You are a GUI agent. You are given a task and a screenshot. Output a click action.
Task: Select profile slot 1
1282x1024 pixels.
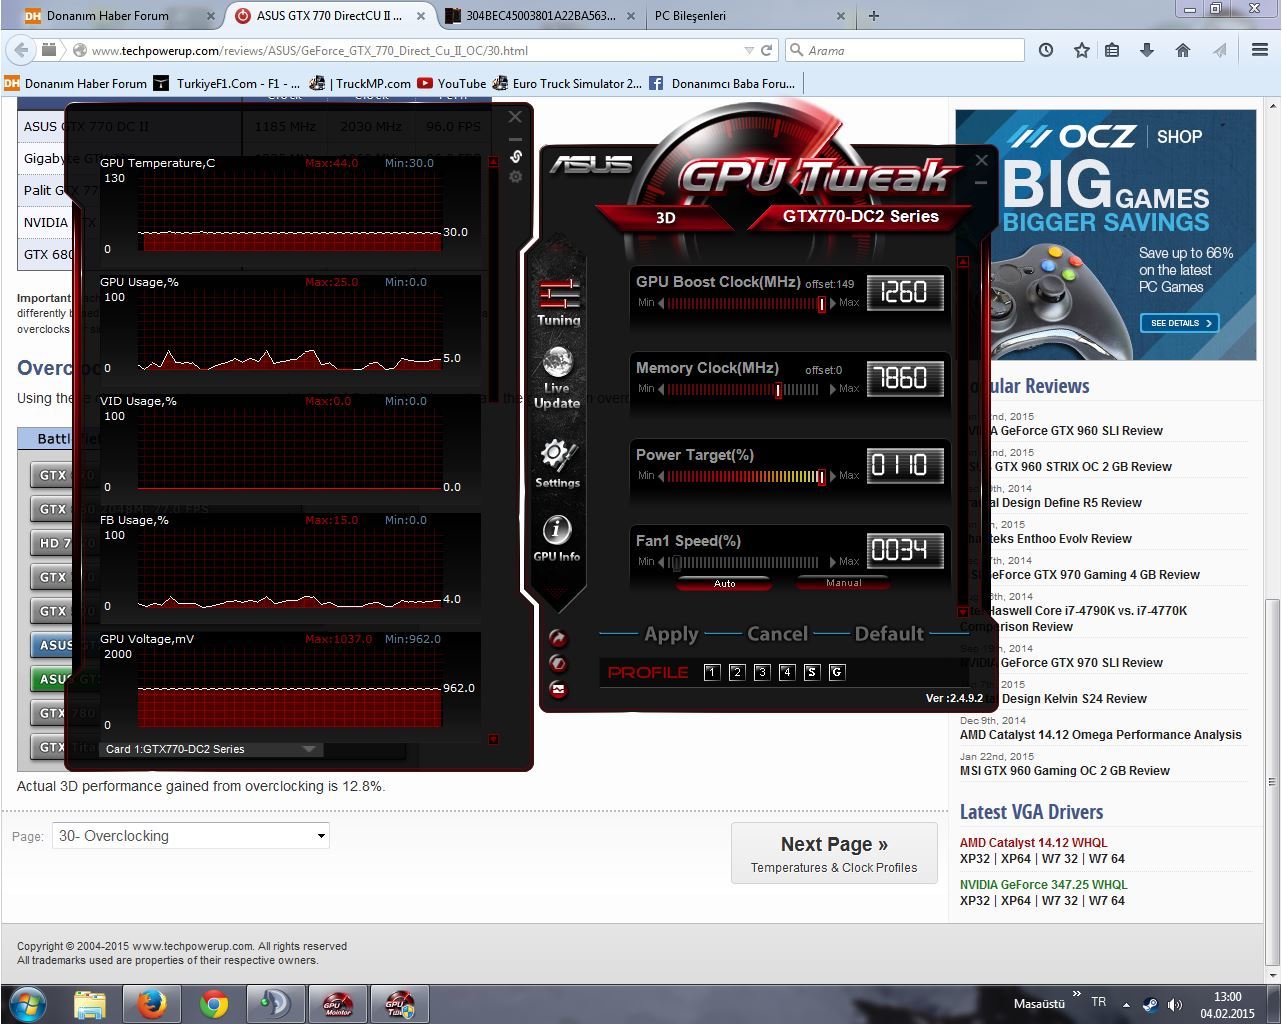pos(712,672)
